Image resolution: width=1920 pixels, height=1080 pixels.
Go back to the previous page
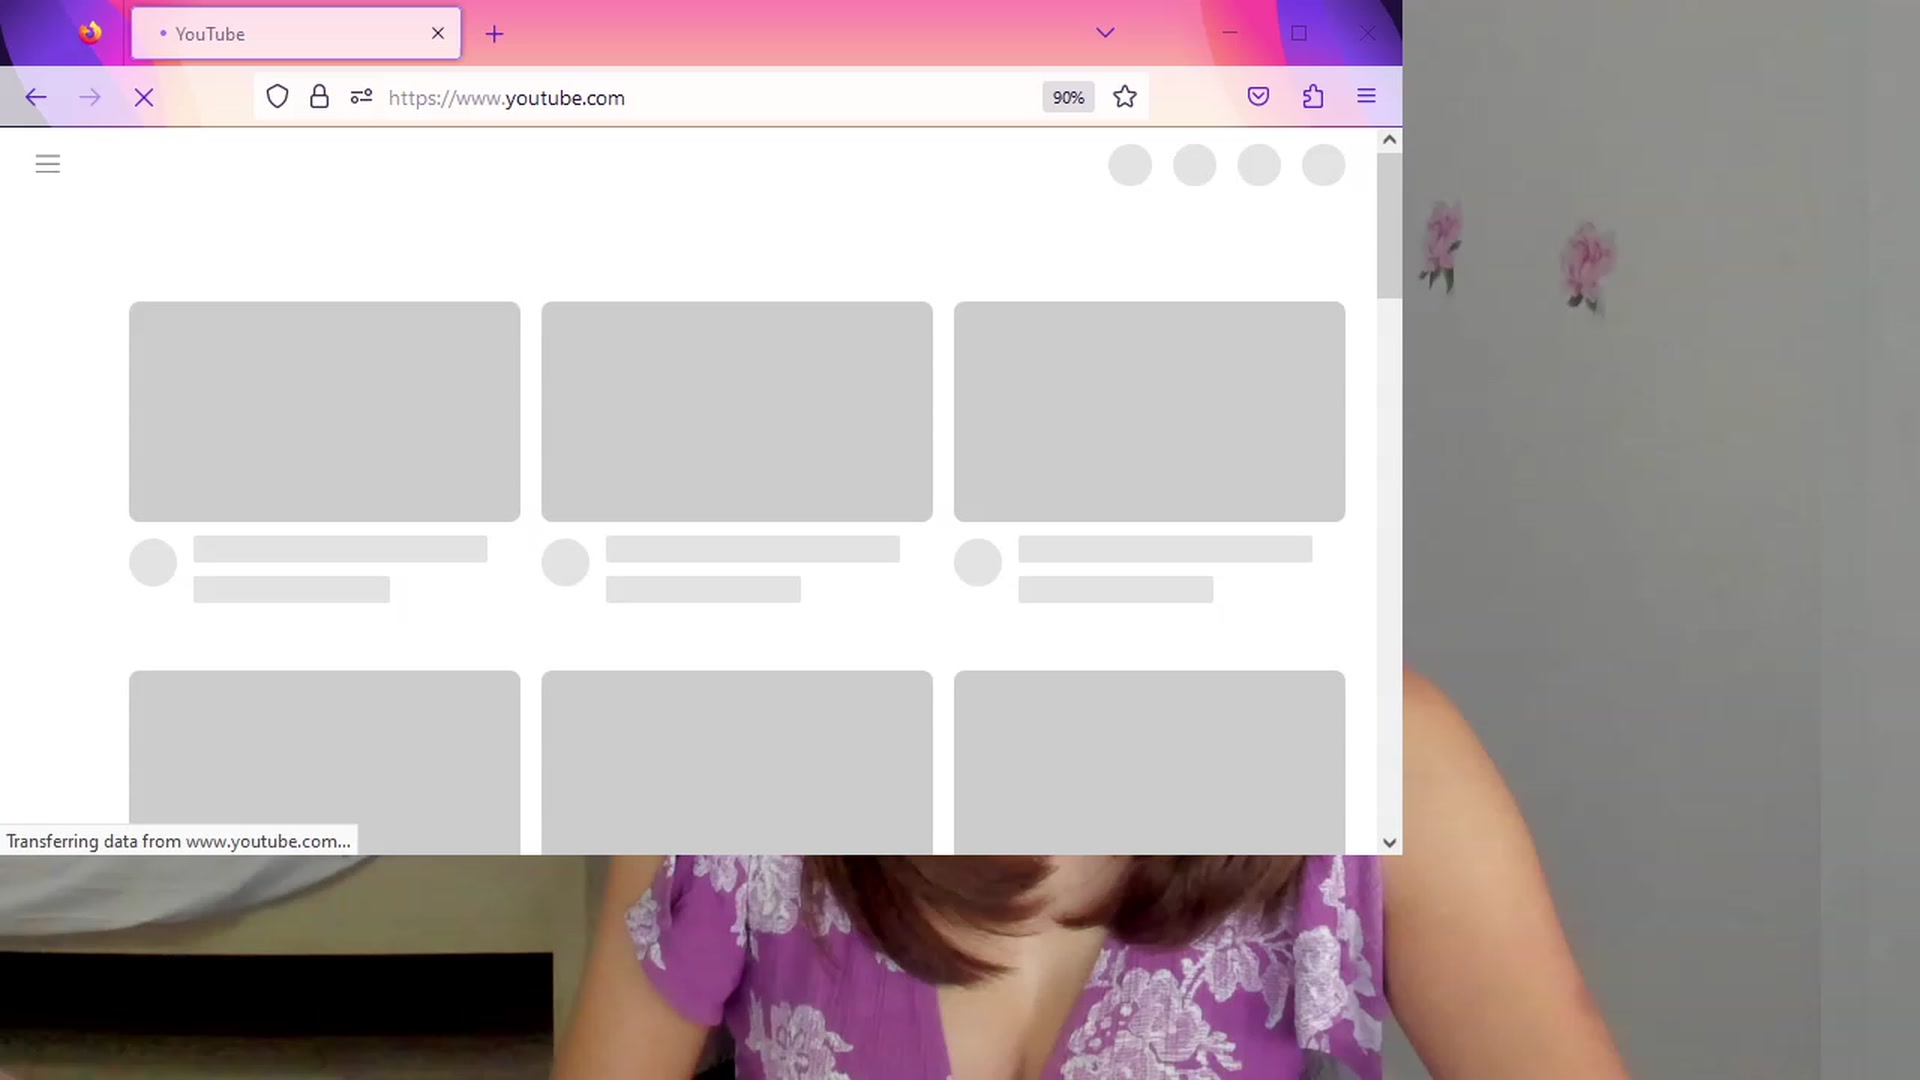pyautogui.click(x=36, y=97)
